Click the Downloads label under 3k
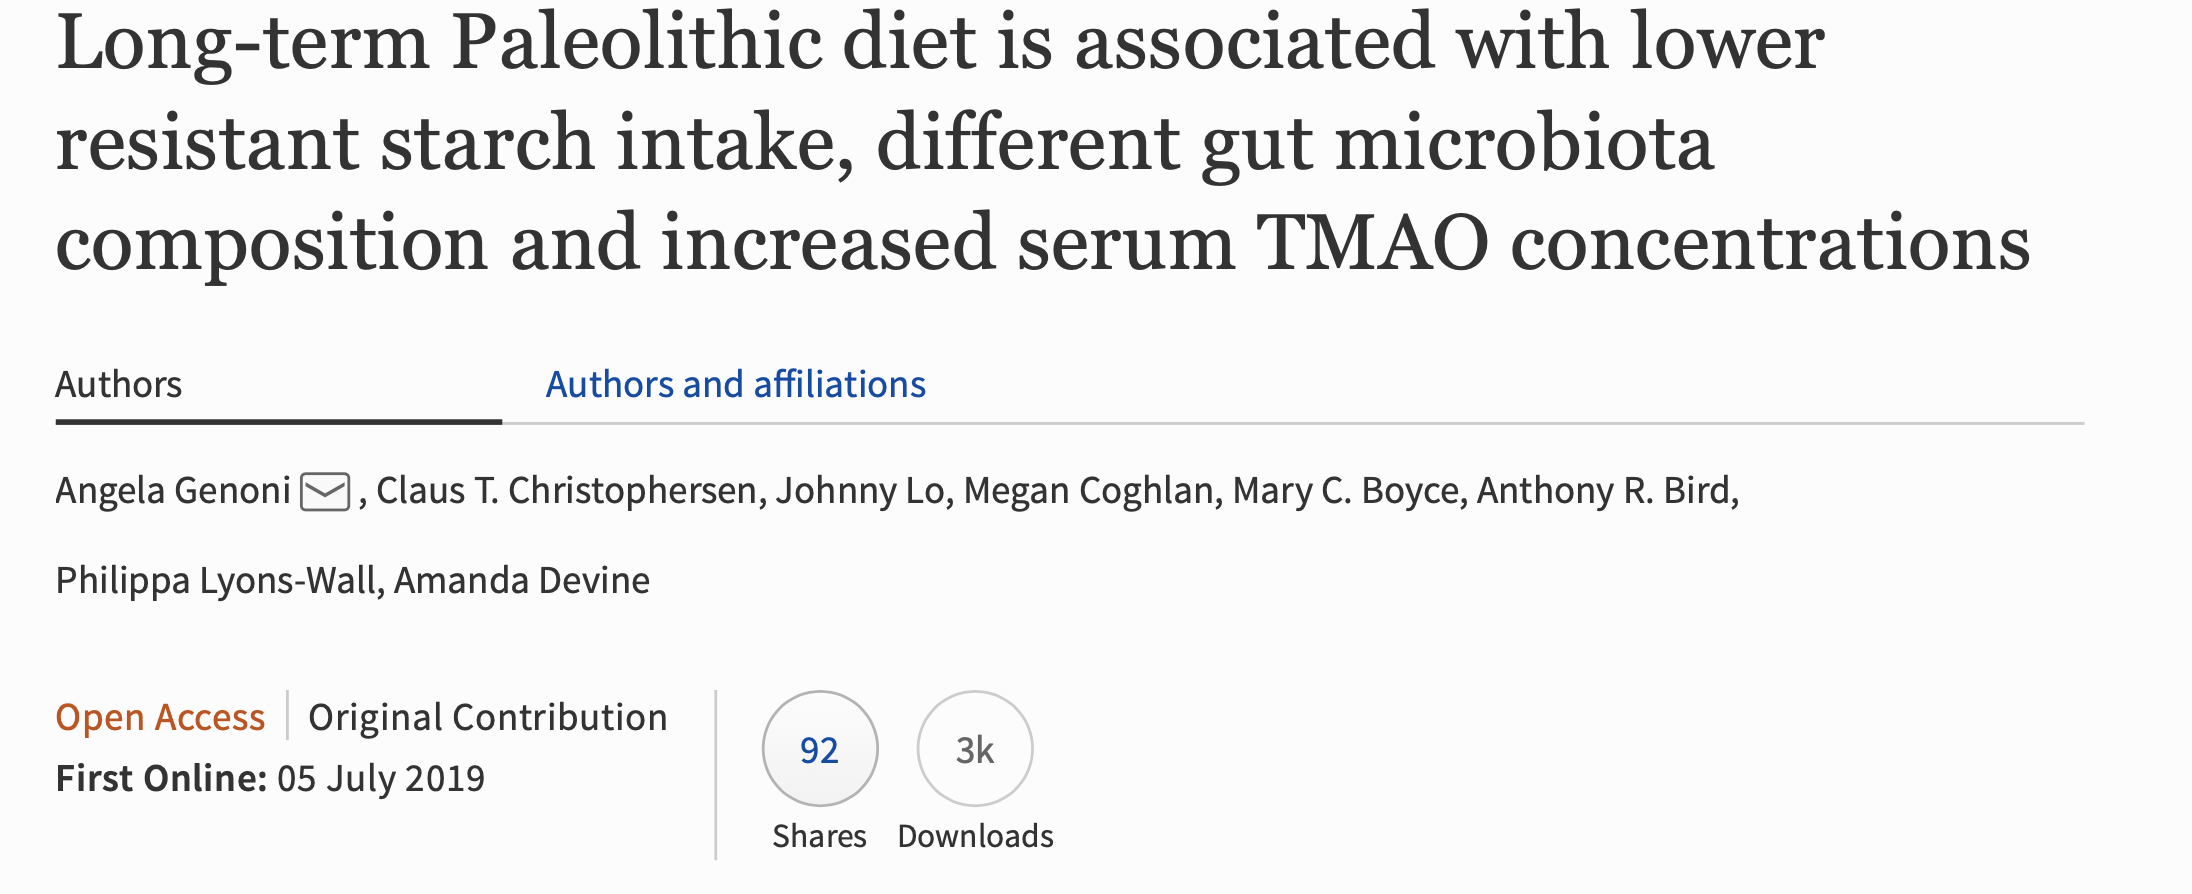2192x894 pixels. click(x=975, y=836)
